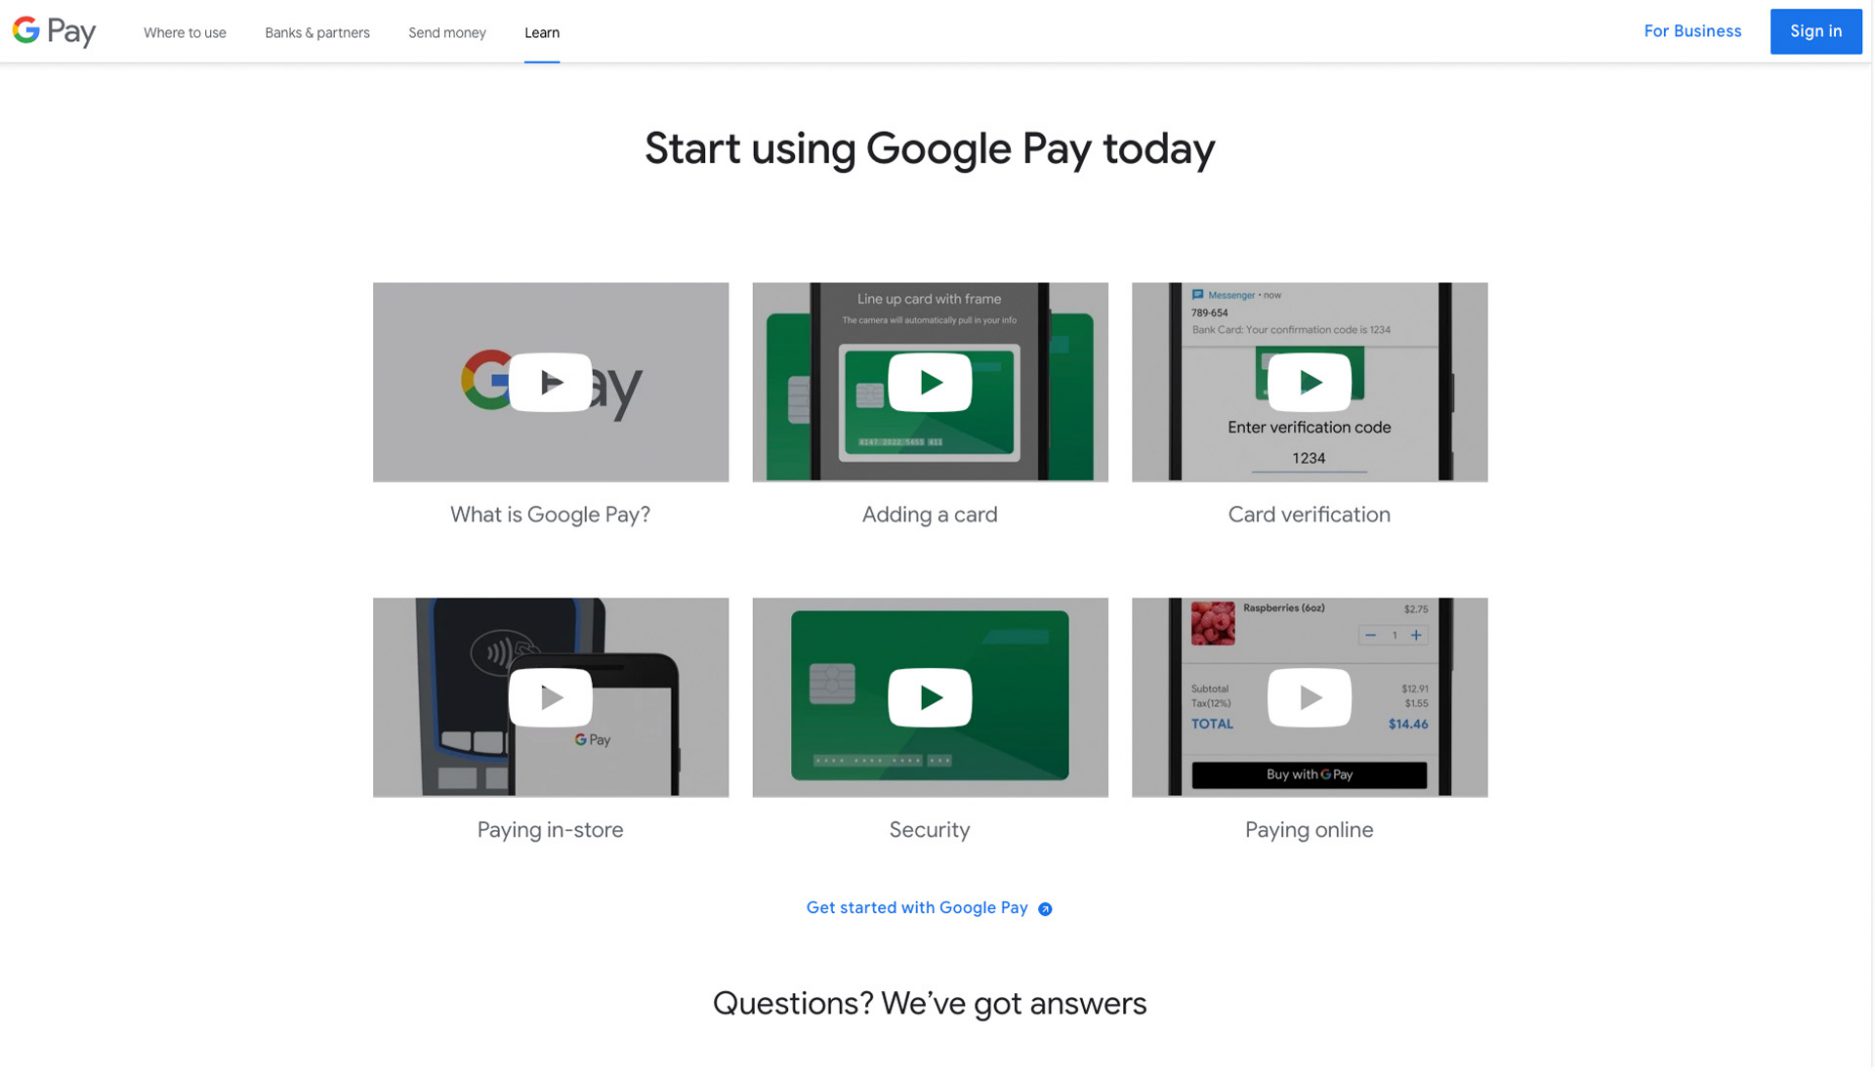Screen dimensions: 1875x1080
Task: Play the 'Security' video
Action: 930,697
